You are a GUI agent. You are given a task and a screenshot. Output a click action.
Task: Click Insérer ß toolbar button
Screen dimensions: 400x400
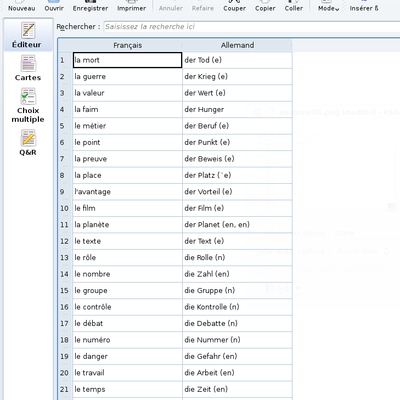(364, 6)
